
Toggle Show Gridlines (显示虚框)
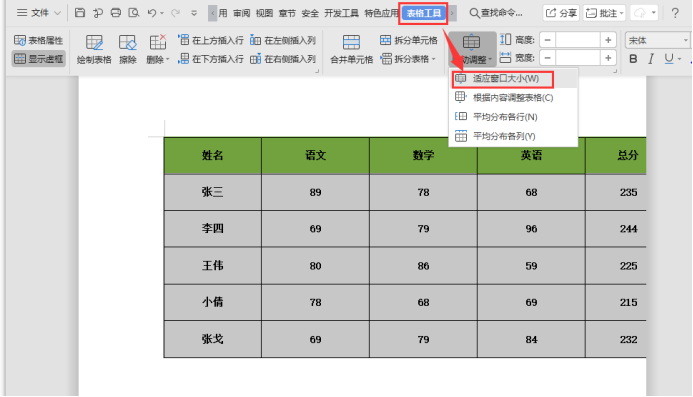(x=38, y=58)
